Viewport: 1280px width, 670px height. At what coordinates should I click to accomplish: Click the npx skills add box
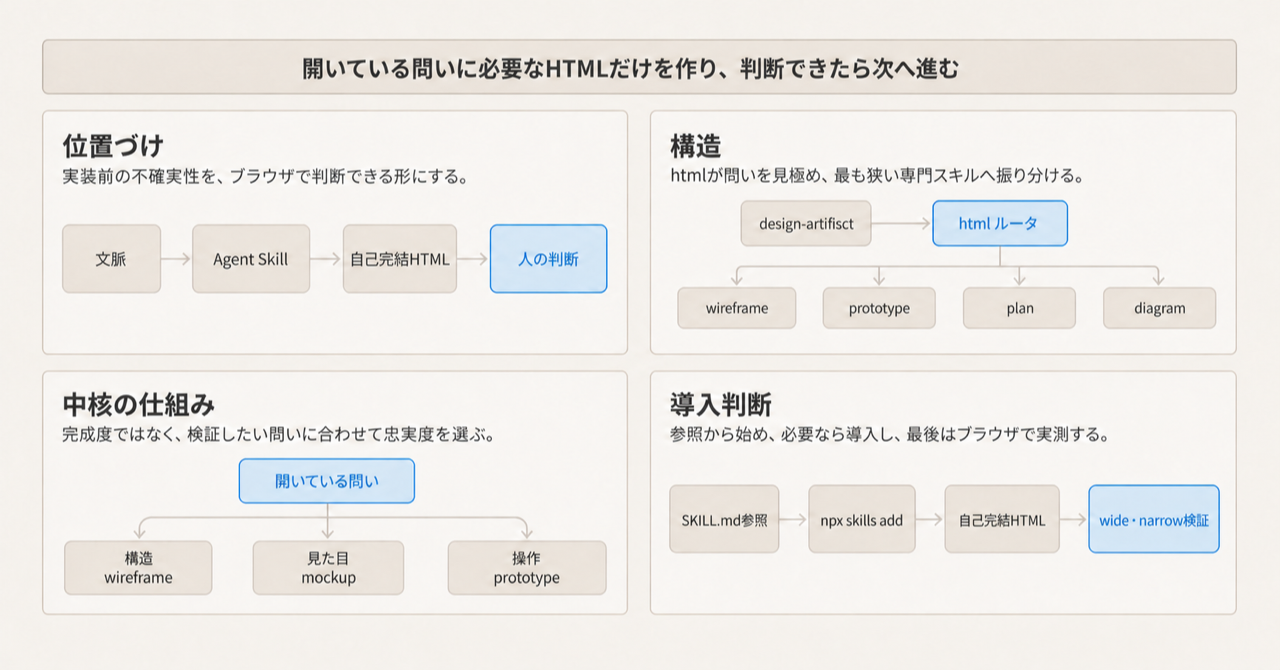pos(861,519)
